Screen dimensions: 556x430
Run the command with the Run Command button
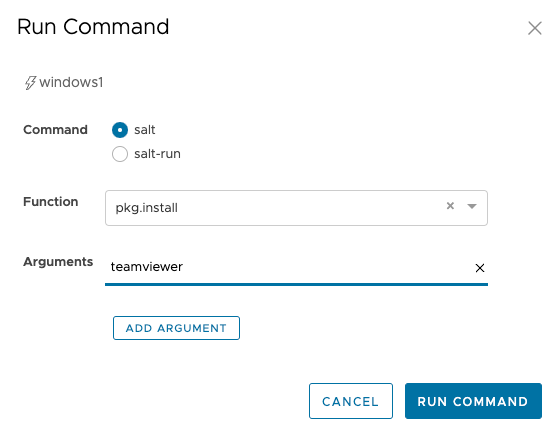[x=473, y=401]
